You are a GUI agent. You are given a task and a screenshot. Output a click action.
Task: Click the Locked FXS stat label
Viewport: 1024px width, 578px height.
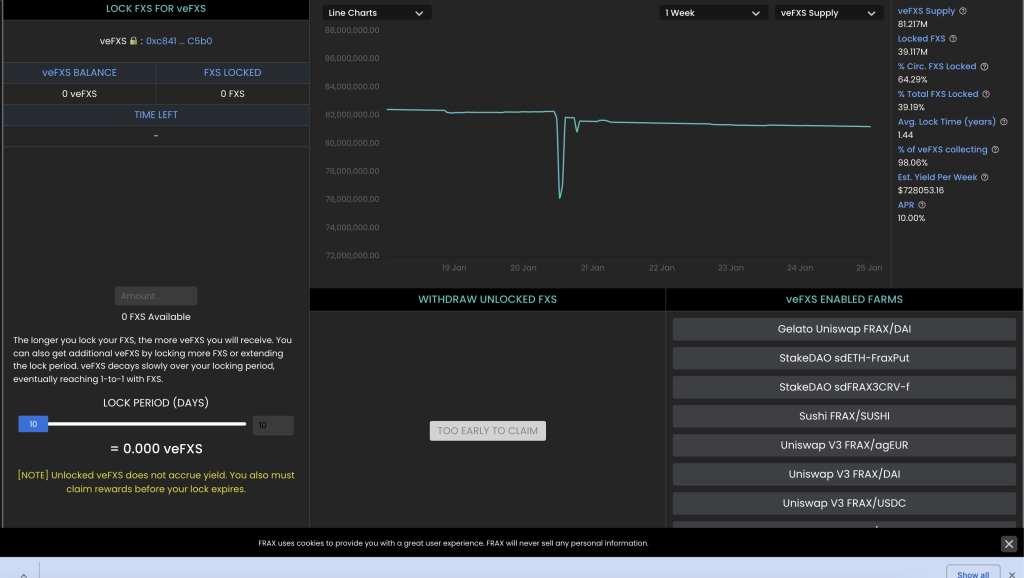921,39
